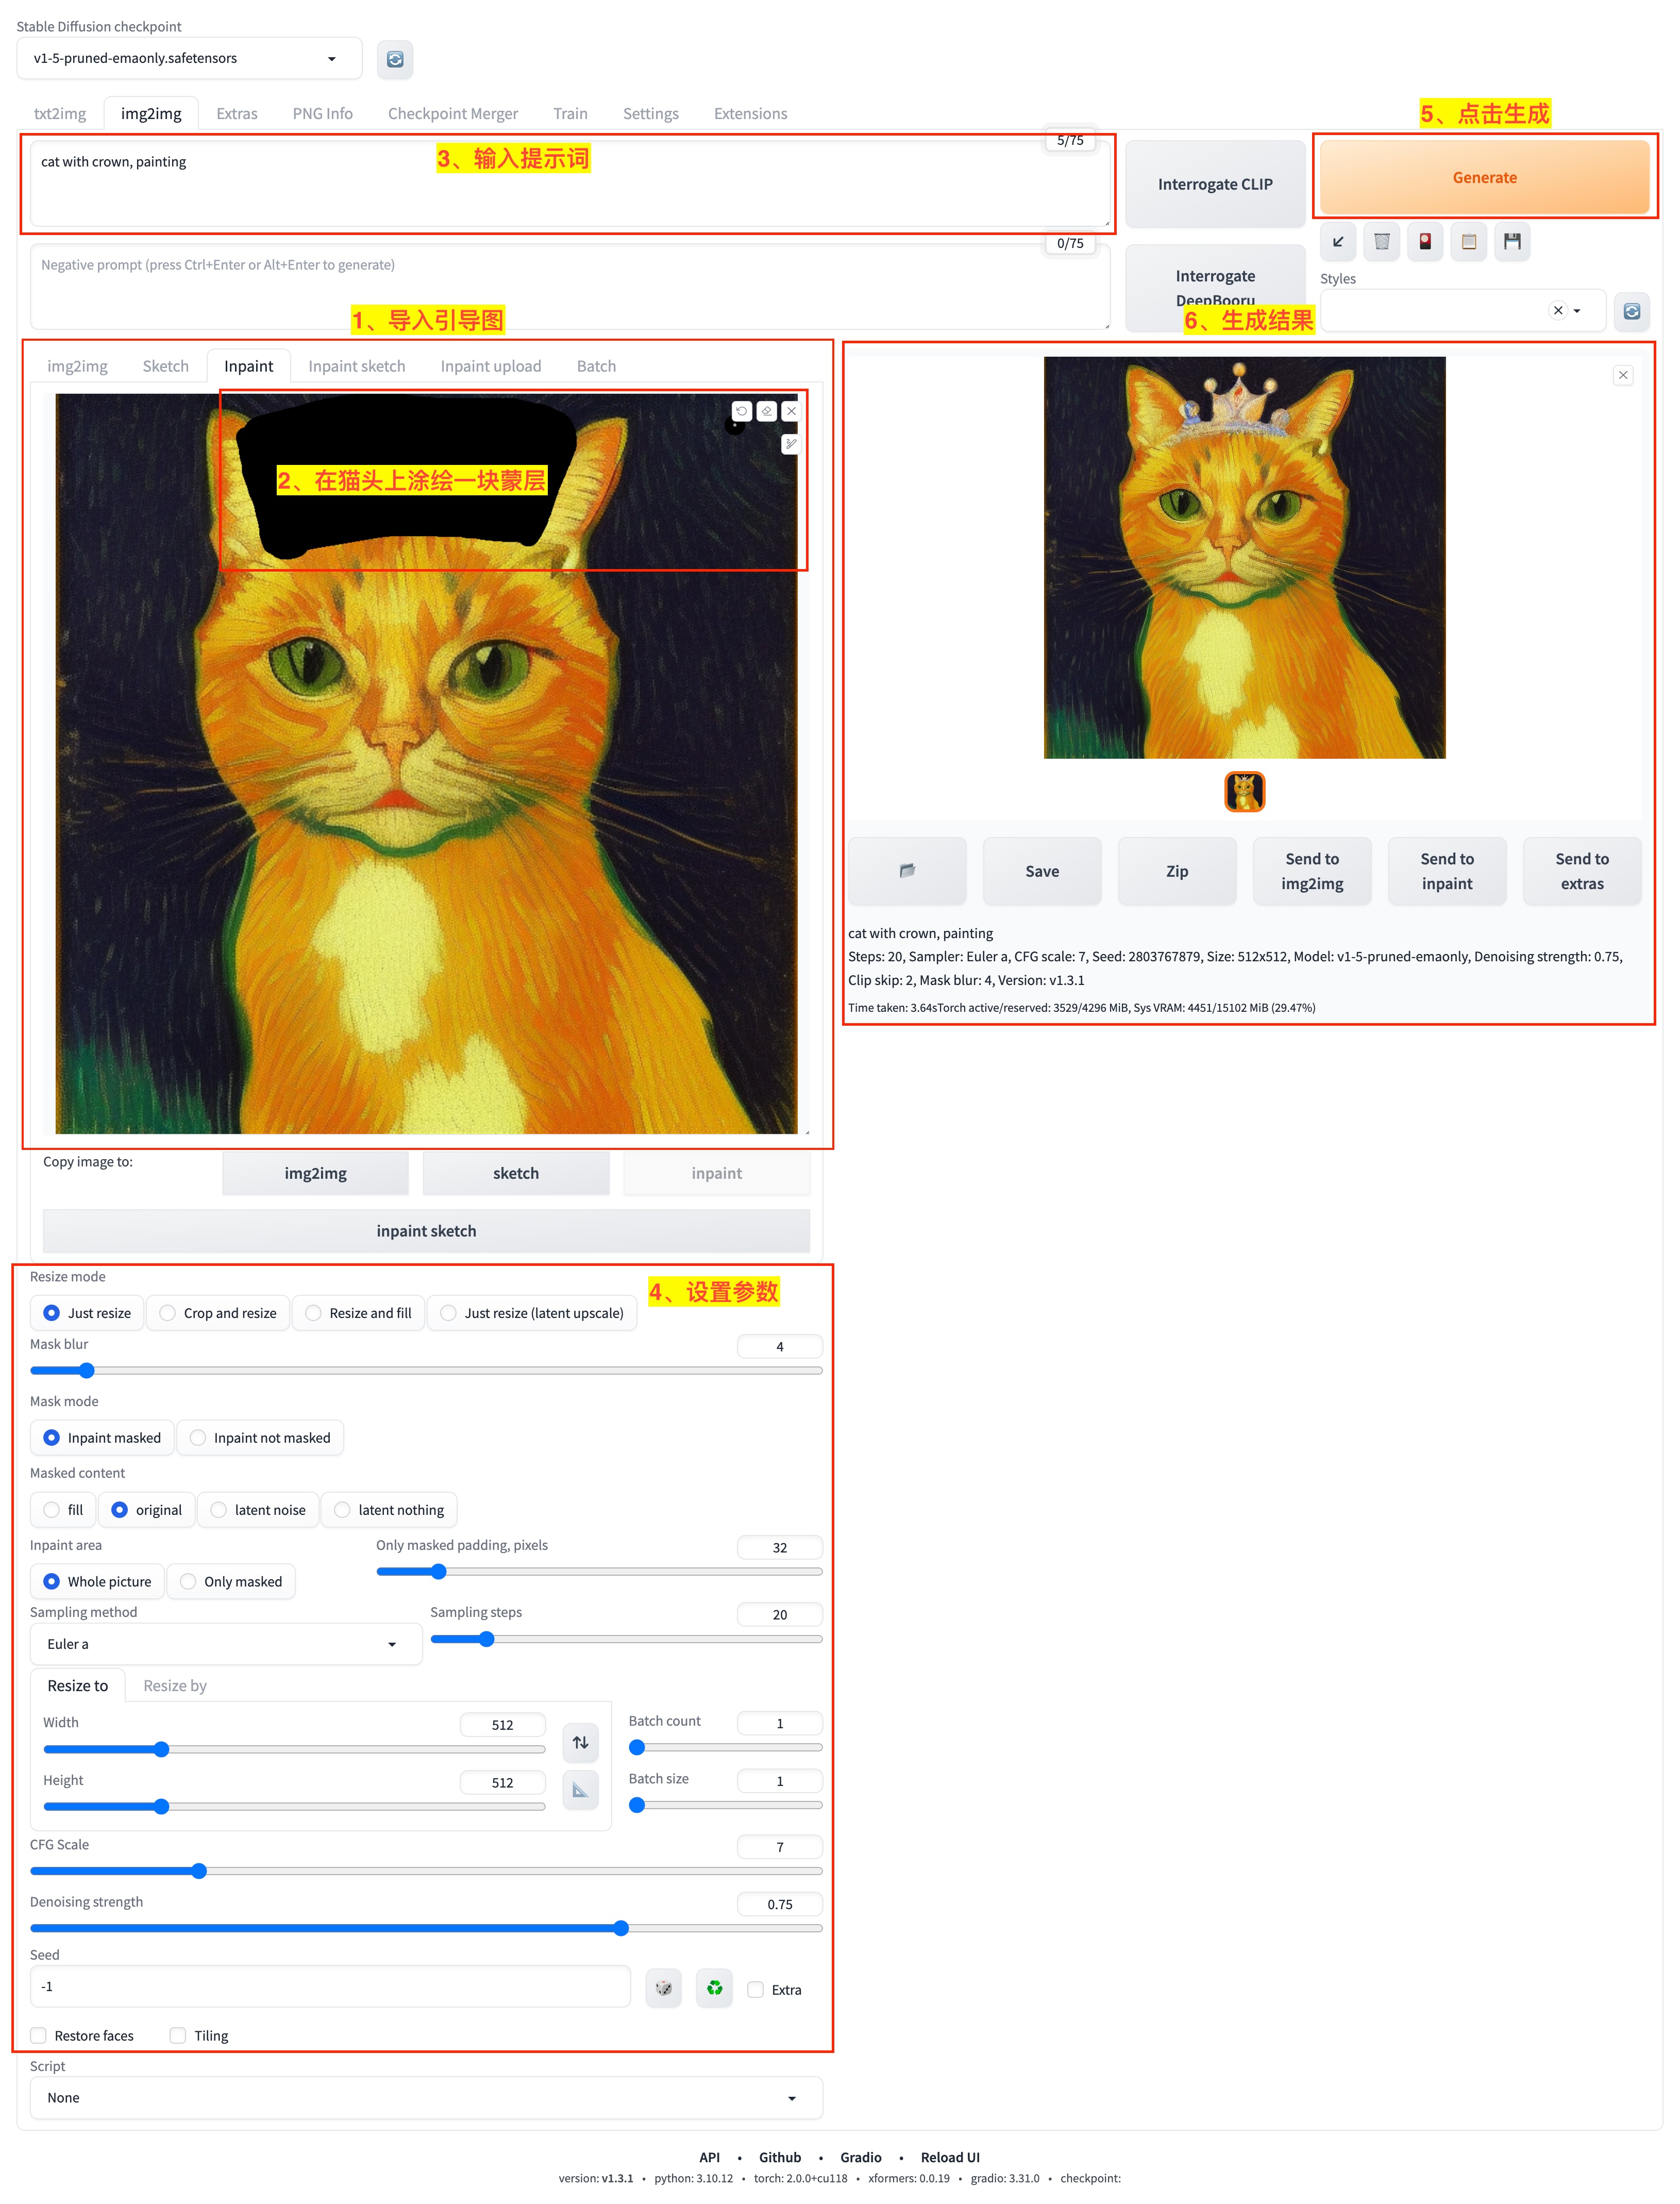
Task: Click the arrow read generation parameters icon
Action: (1337, 241)
